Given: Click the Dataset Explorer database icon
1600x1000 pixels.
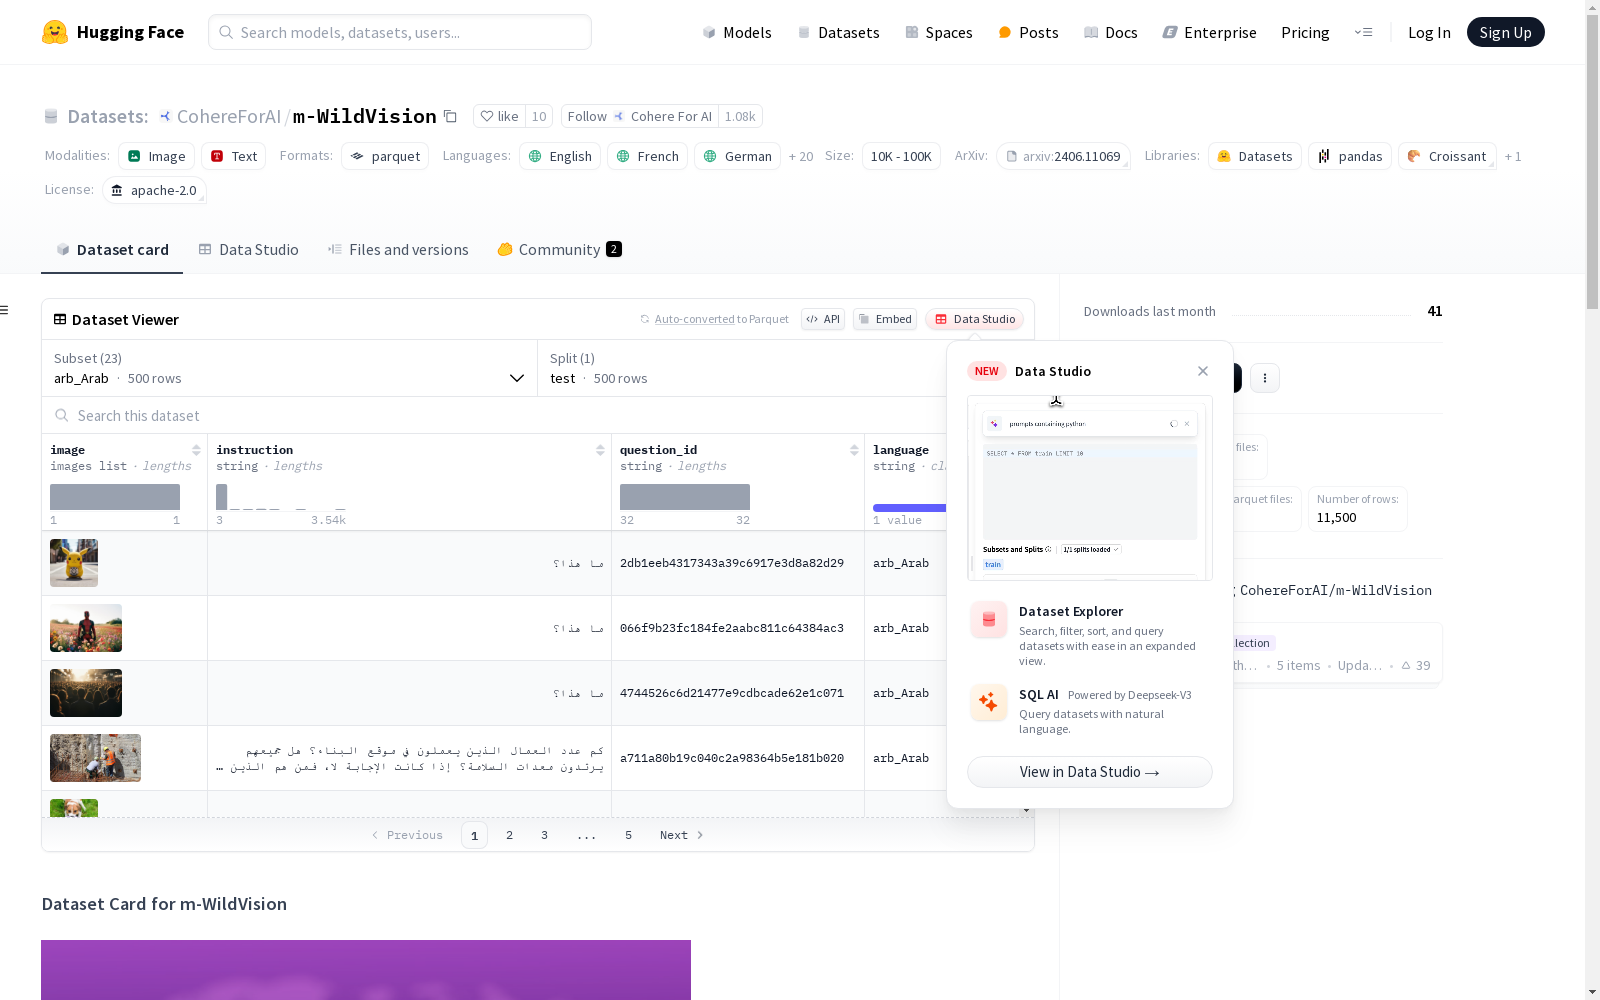Looking at the screenshot, I should click(x=989, y=620).
